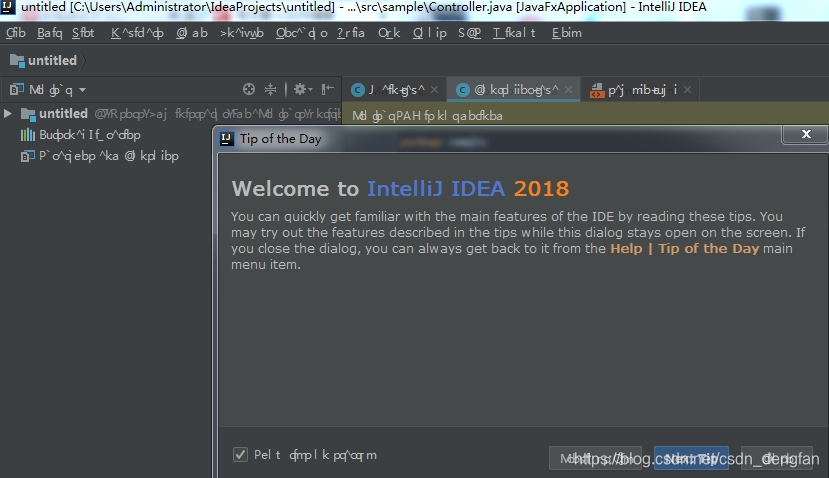Click the IntelliJ IDEA icon in window title bar
The height and width of the screenshot is (478, 829).
click(x=7, y=7)
